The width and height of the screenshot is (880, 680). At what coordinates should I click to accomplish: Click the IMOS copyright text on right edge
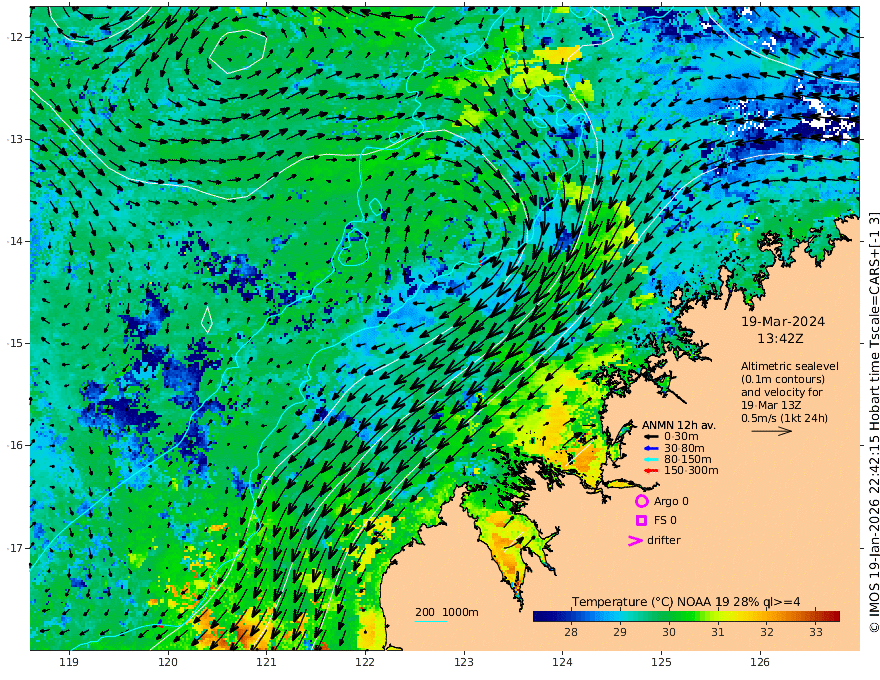(x=874, y=422)
